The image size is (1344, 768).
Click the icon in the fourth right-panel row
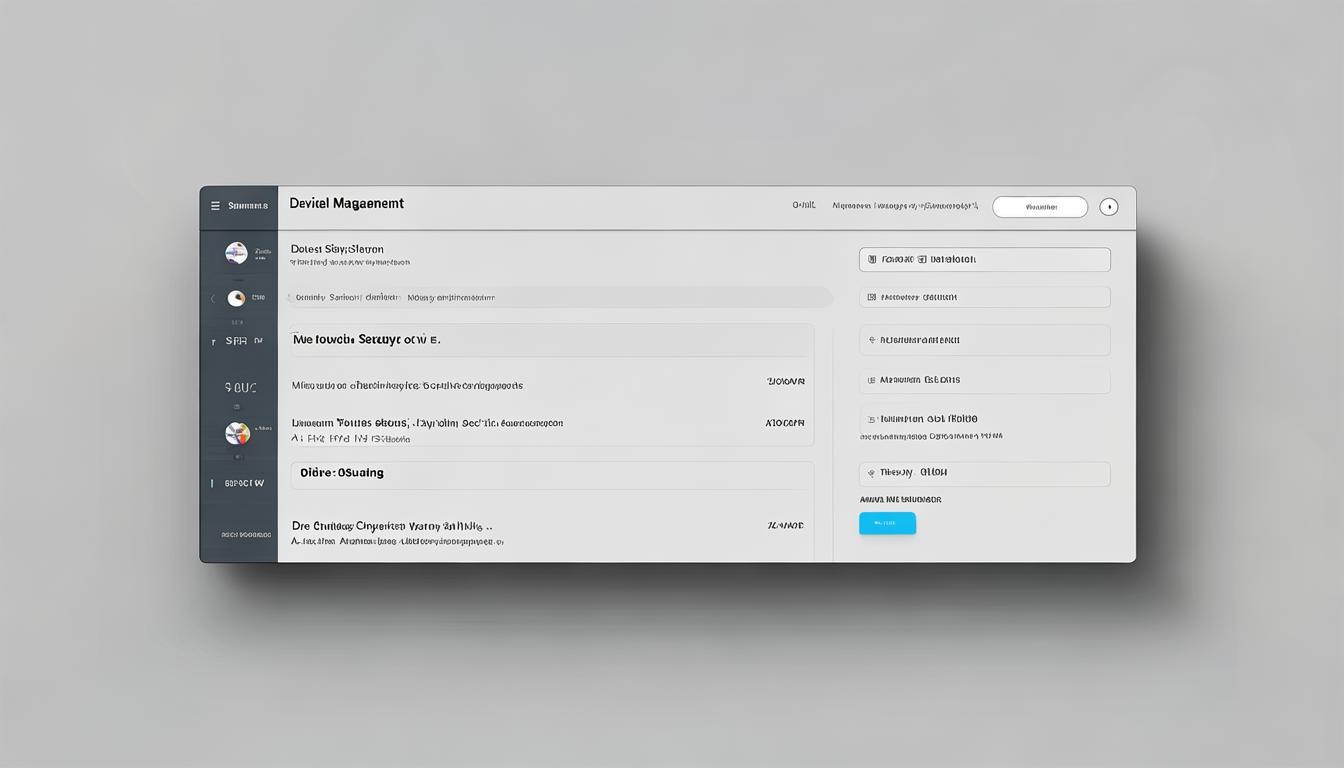point(872,380)
